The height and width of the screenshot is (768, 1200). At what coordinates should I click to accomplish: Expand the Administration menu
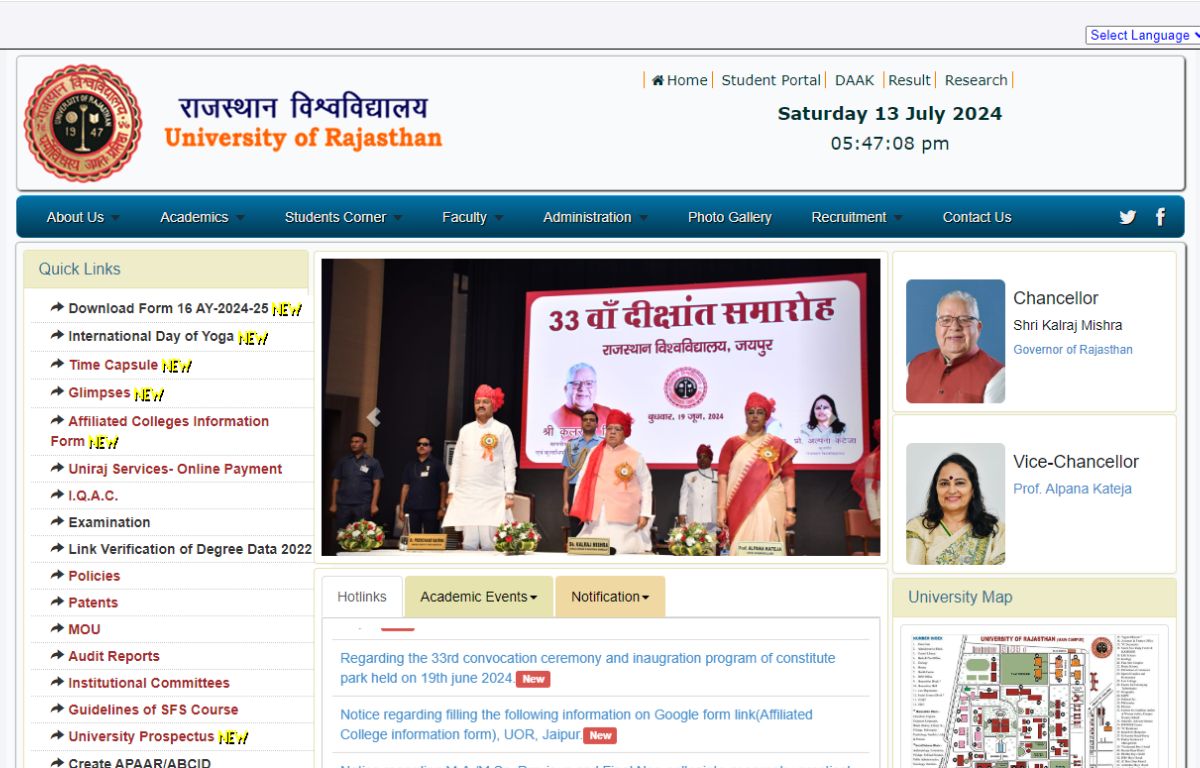pos(595,217)
